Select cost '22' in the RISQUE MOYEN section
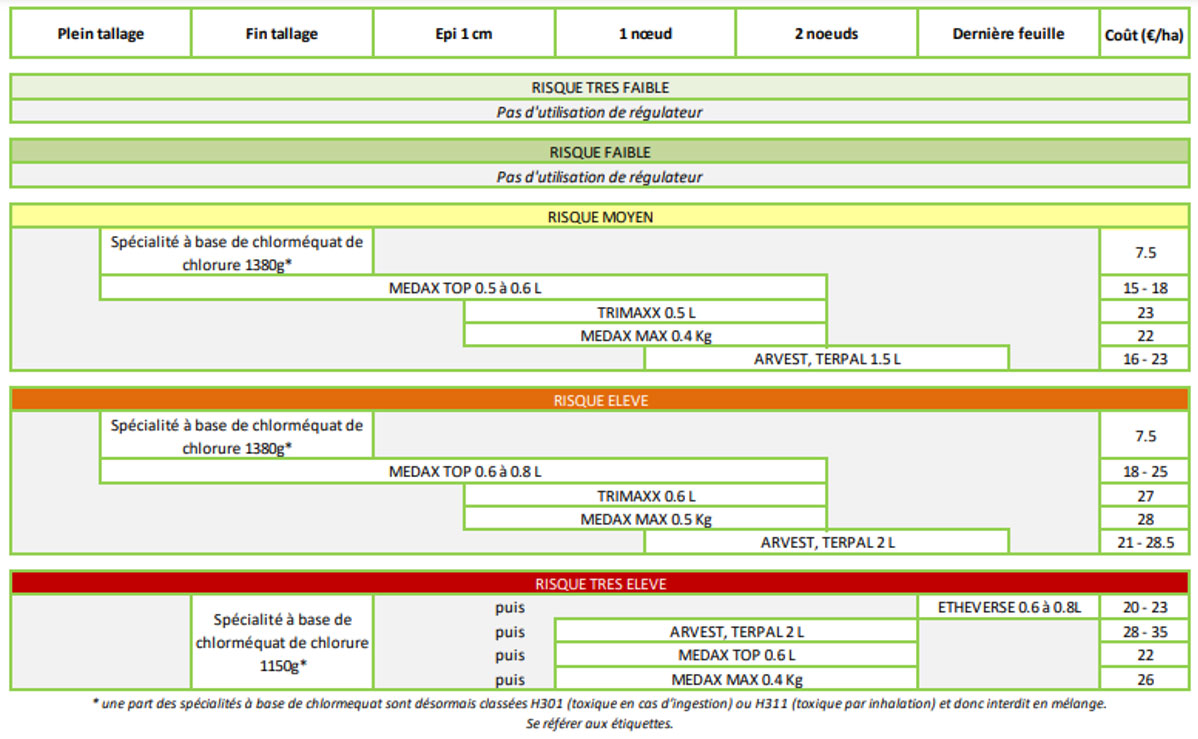The height and width of the screenshot is (739, 1198). [x=1145, y=335]
